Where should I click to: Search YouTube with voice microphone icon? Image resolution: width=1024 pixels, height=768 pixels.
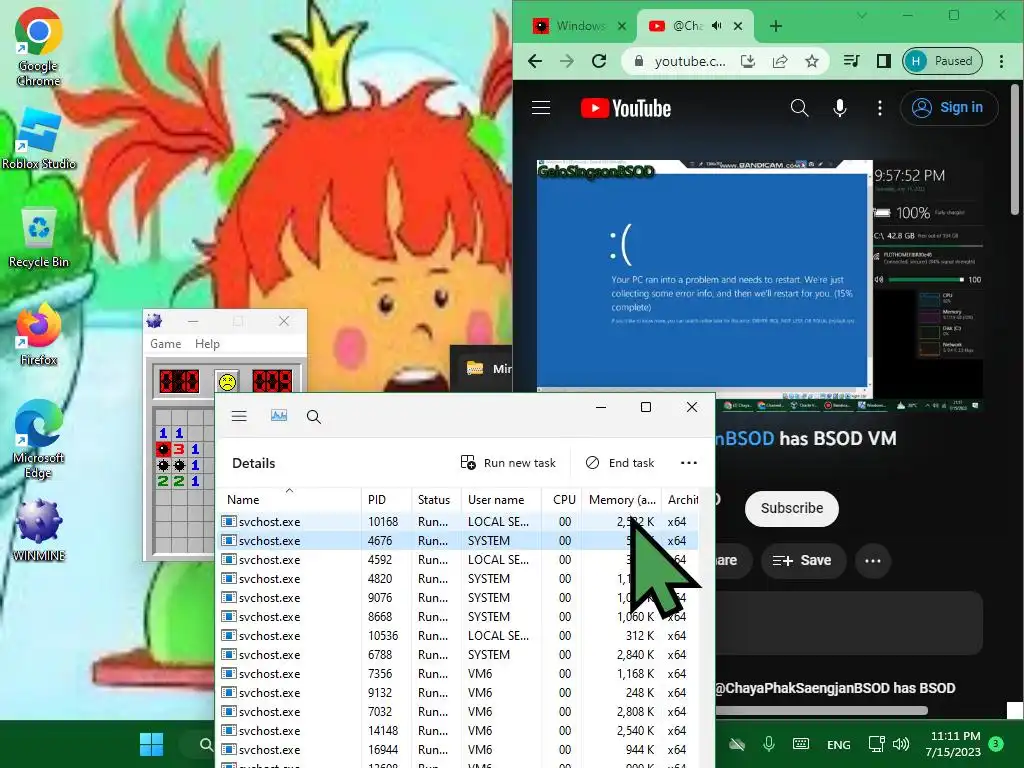tap(840, 108)
